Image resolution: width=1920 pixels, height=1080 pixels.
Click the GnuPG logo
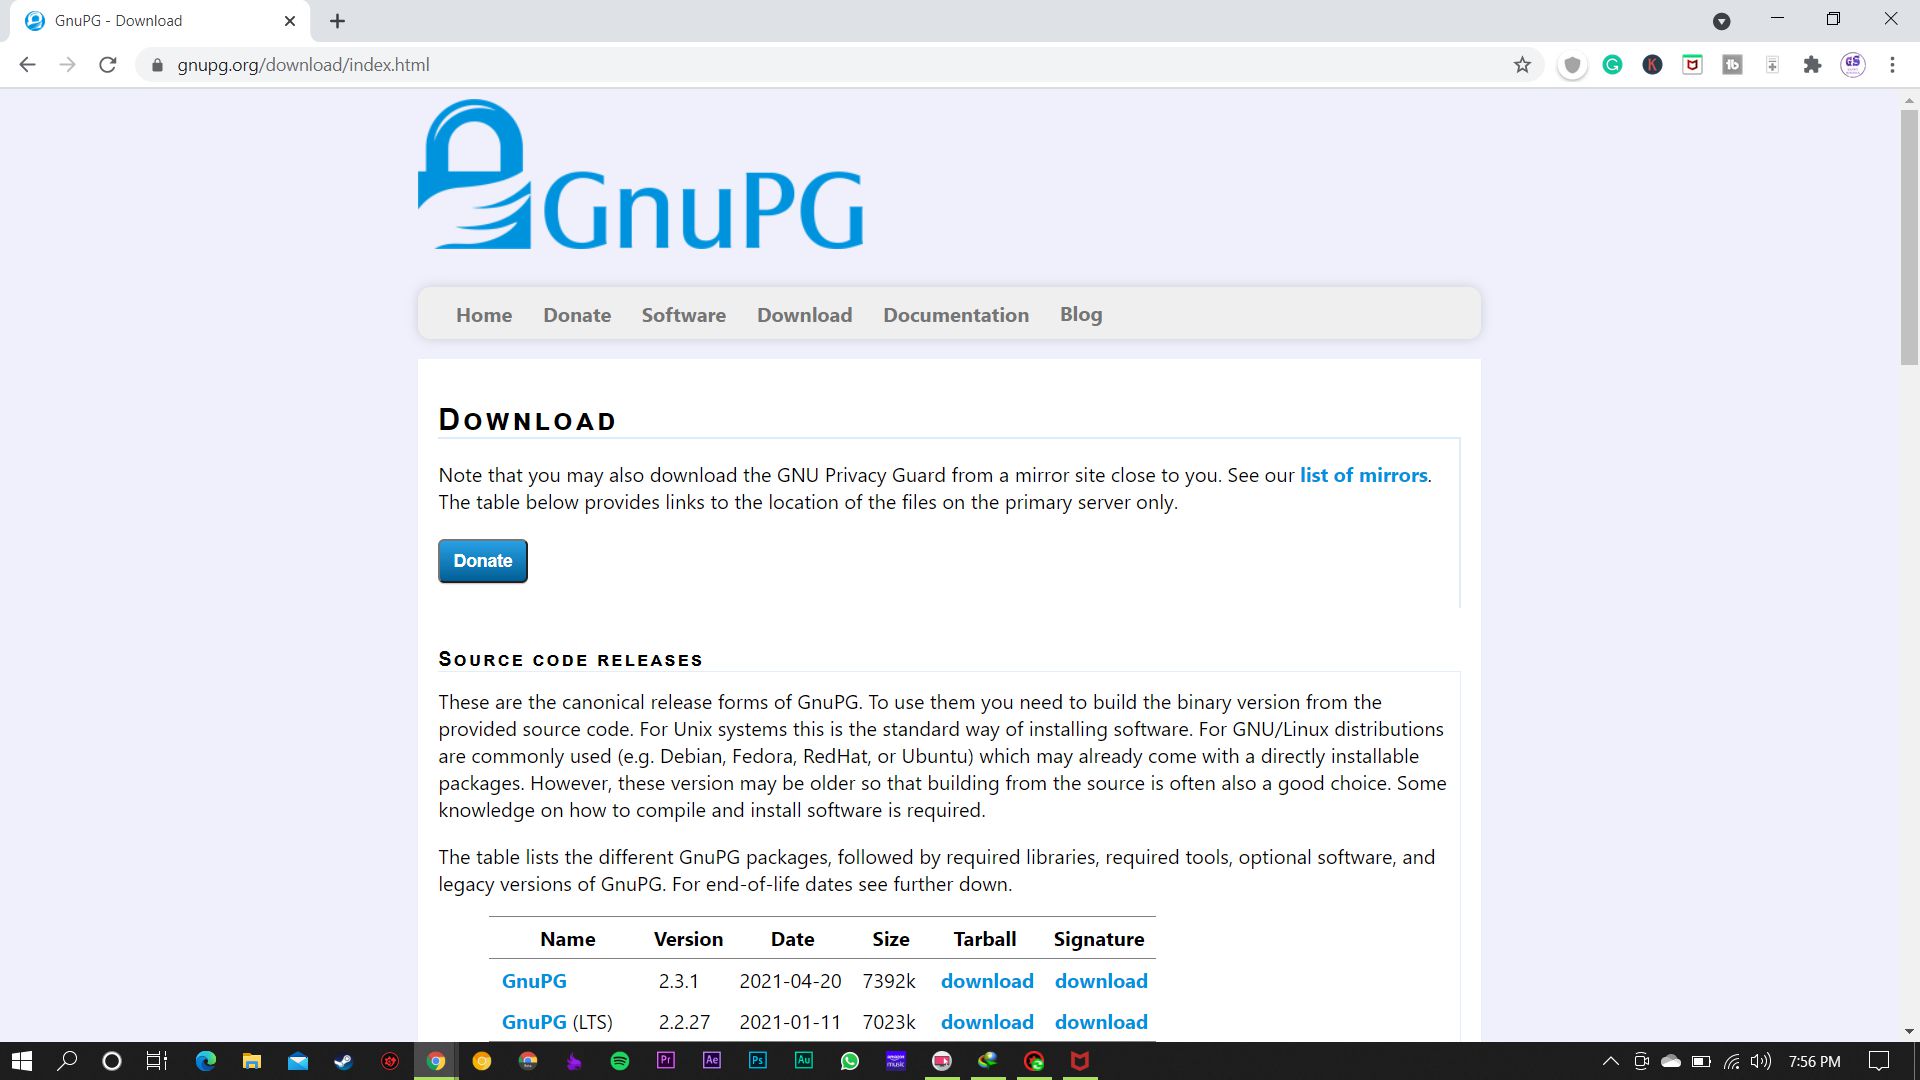click(x=640, y=174)
